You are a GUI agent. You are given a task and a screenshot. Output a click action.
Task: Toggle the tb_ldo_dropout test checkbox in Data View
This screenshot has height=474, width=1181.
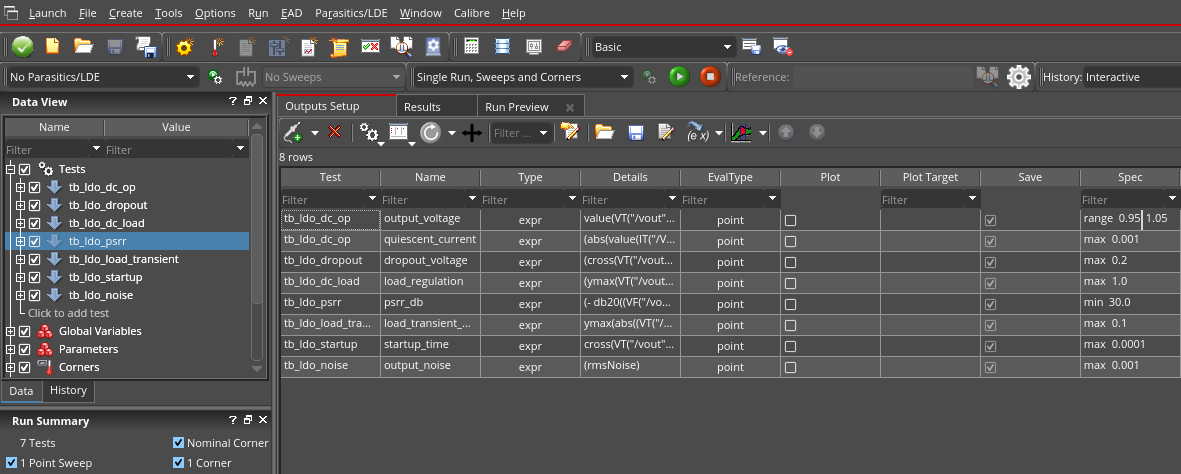pyautogui.click(x=35, y=206)
